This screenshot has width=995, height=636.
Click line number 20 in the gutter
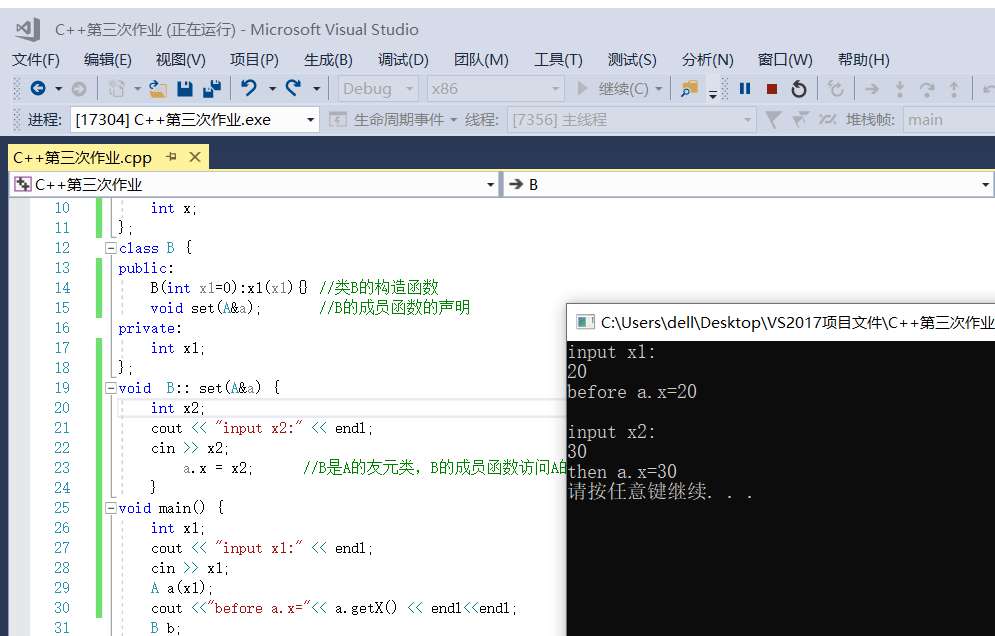[x=62, y=407]
